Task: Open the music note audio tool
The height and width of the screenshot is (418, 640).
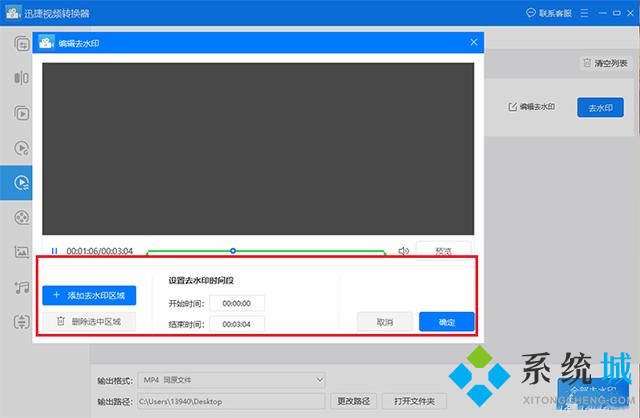Action: [x=20, y=287]
